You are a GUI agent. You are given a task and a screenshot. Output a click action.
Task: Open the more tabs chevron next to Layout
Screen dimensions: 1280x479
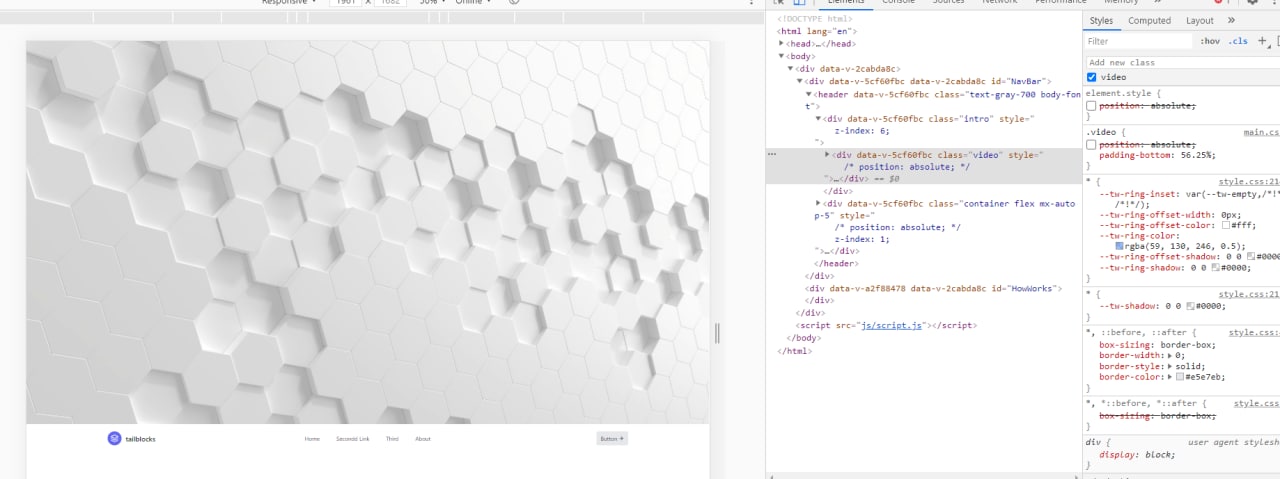pos(1231,20)
